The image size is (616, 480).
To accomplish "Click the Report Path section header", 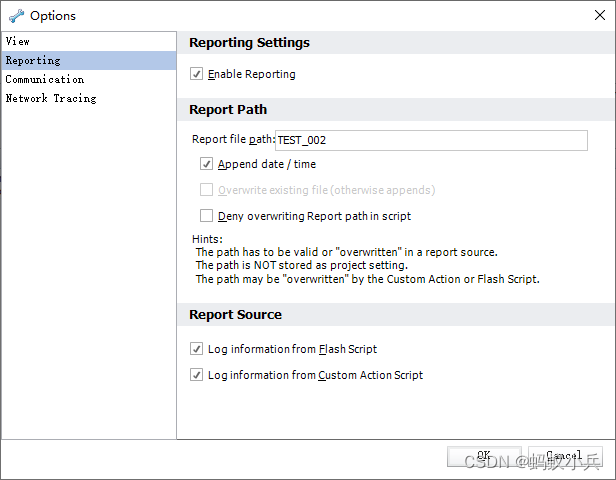I will [228, 110].
